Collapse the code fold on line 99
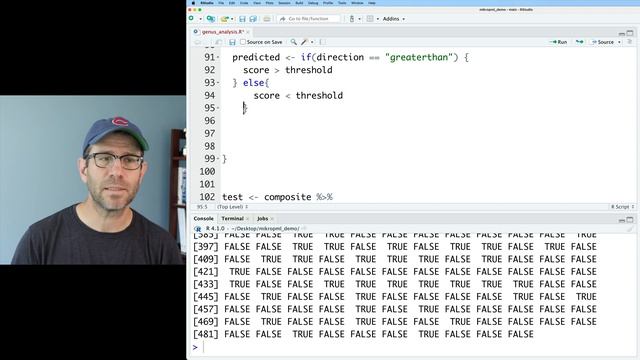 218,159
